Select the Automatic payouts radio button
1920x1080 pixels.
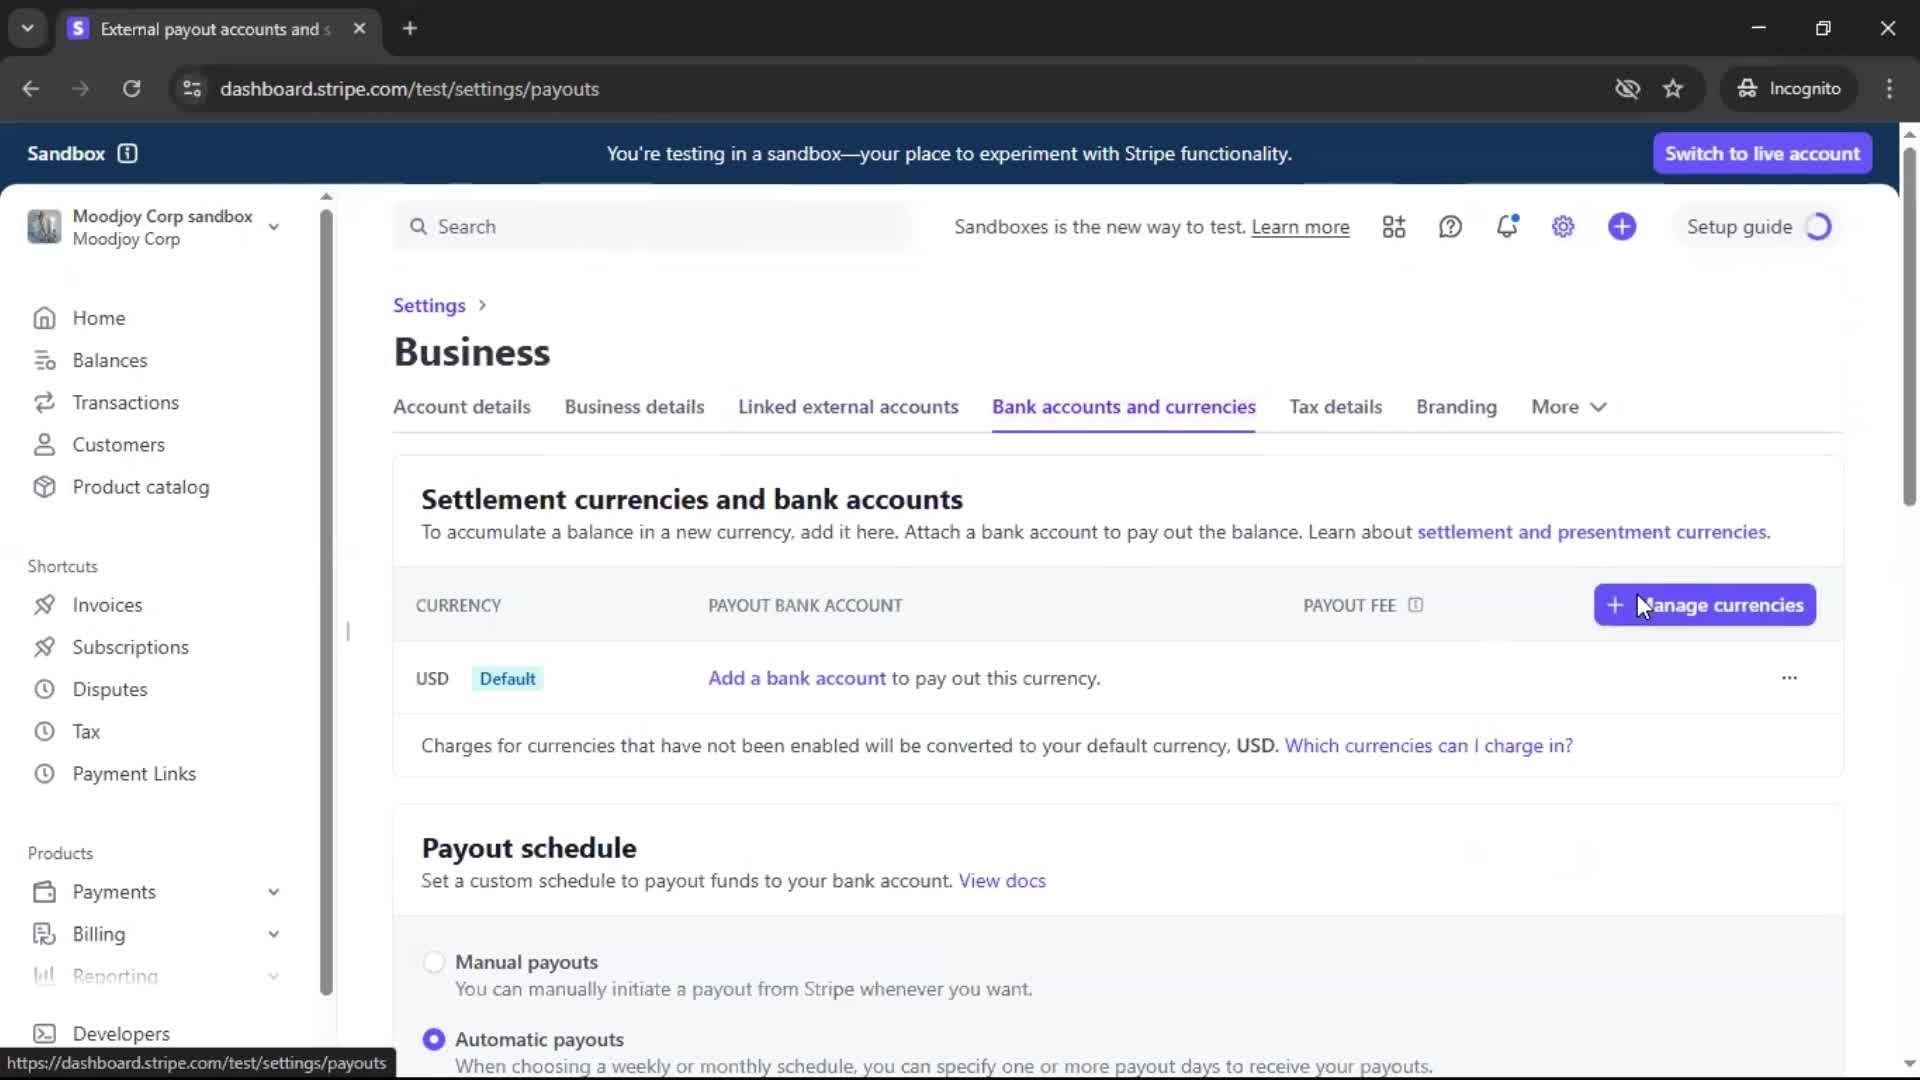[x=433, y=1039]
